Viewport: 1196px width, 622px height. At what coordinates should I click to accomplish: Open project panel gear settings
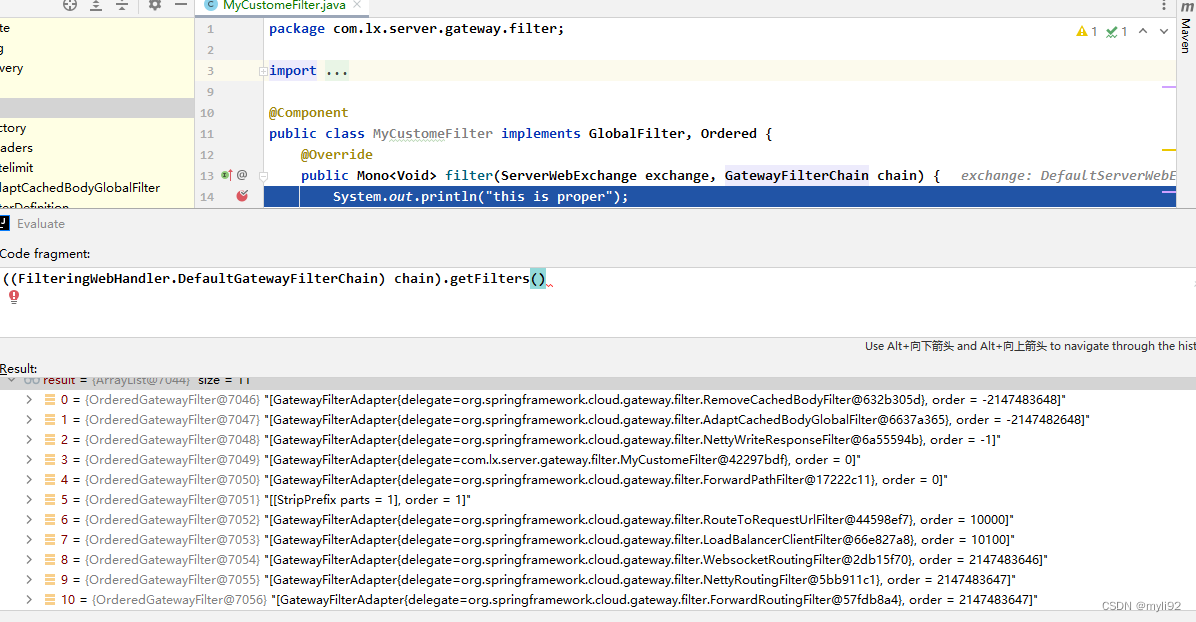point(155,5)
